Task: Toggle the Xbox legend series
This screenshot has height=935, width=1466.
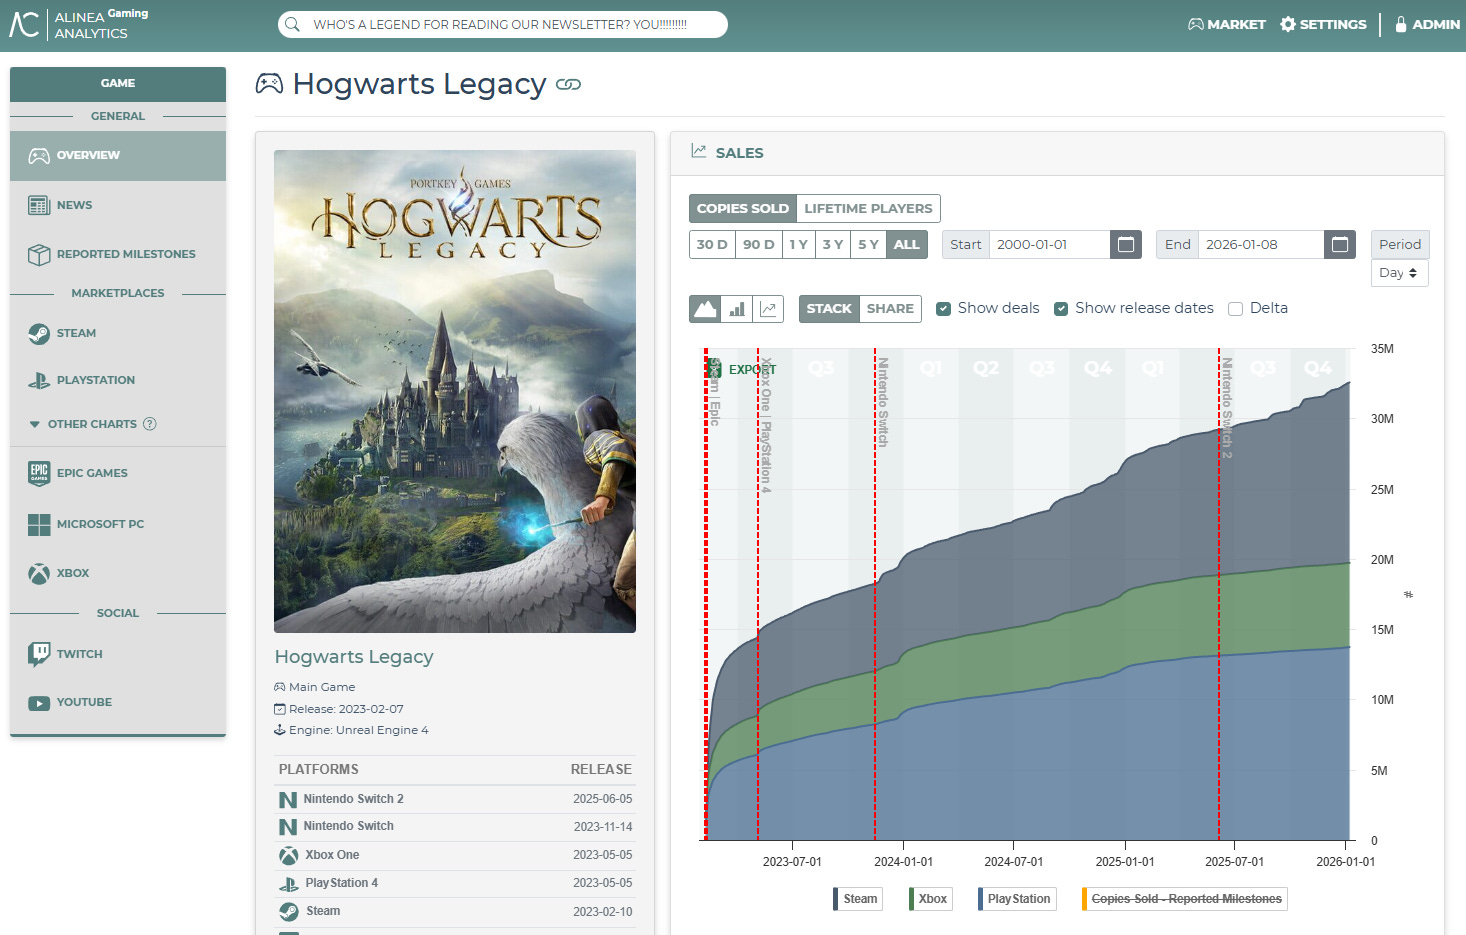Action: (x=931, y=899)
